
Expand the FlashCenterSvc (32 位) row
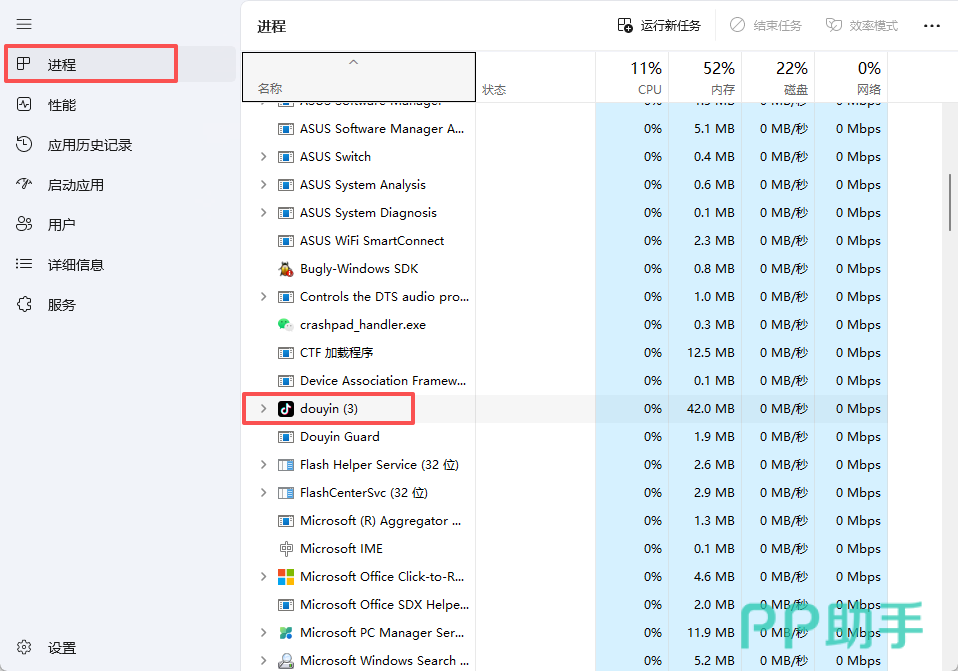263,493
